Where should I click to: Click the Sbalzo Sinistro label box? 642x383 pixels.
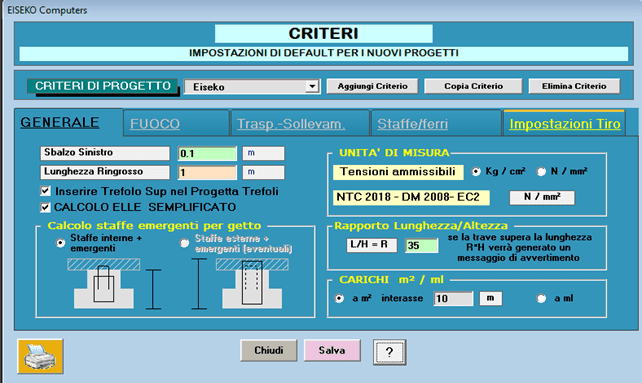(105, 153)
